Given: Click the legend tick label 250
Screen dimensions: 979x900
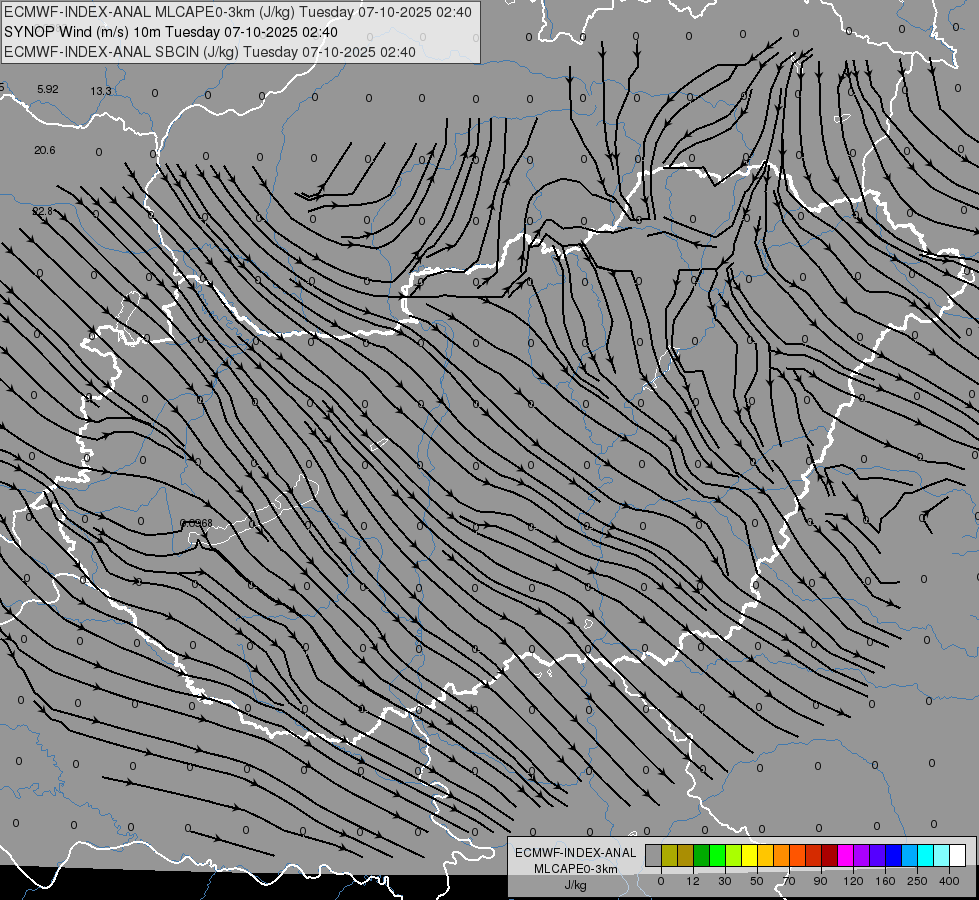Looking at the screenshot, I should (x=917, y=881).
